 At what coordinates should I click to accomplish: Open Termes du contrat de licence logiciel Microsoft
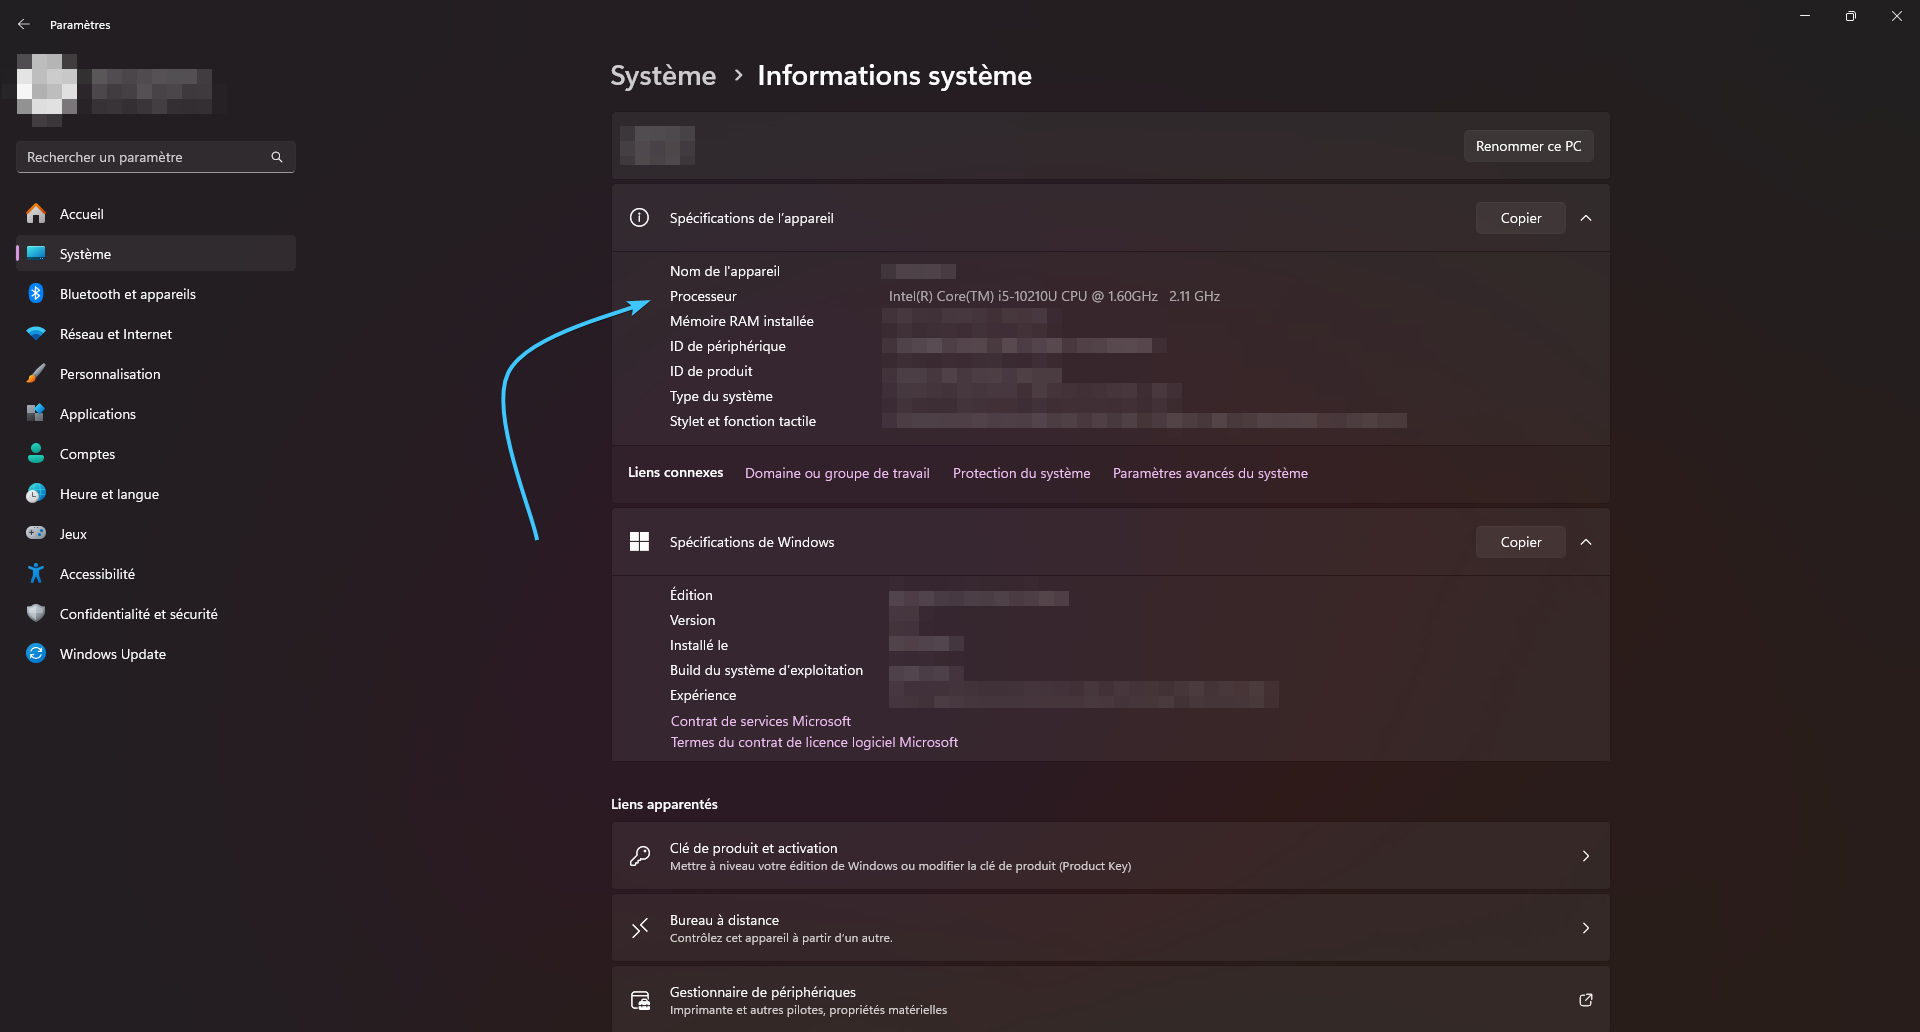(x=814, y=742)
